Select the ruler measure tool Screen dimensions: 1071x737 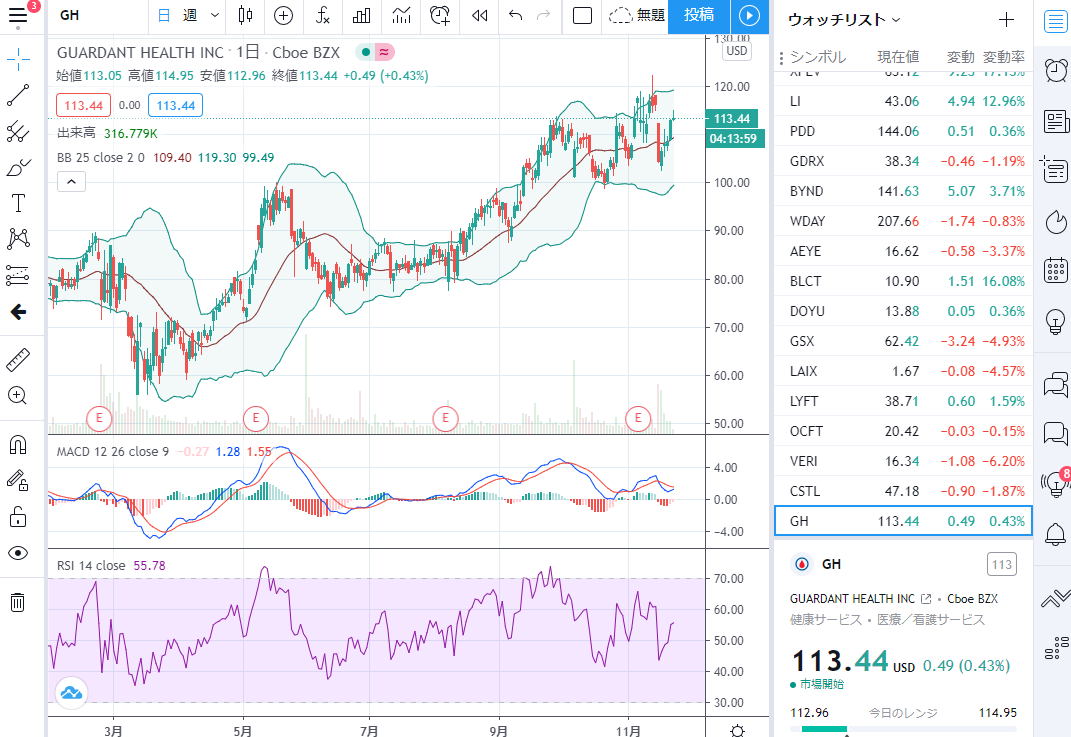click(x=18, y=359)
